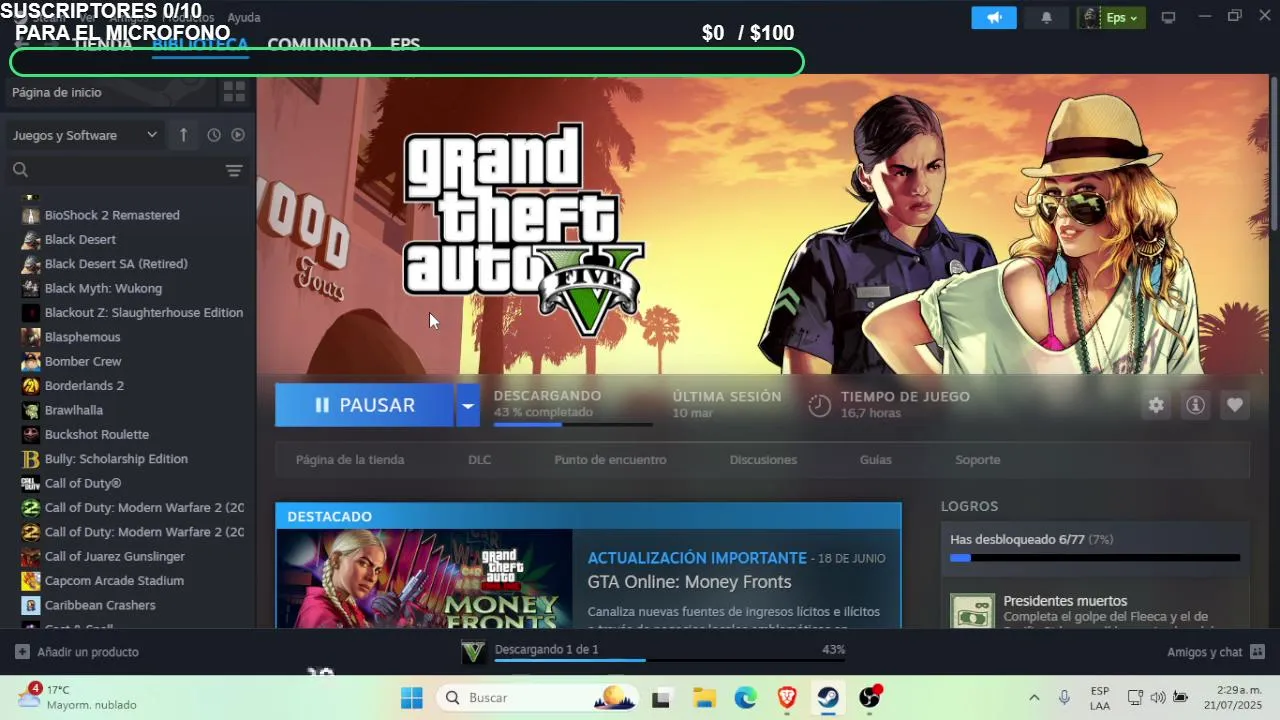1280x720 pixels.
Task: Click the Presidentes muertos achievement icon
Action: pyautogui.click(x=972, y=610)
